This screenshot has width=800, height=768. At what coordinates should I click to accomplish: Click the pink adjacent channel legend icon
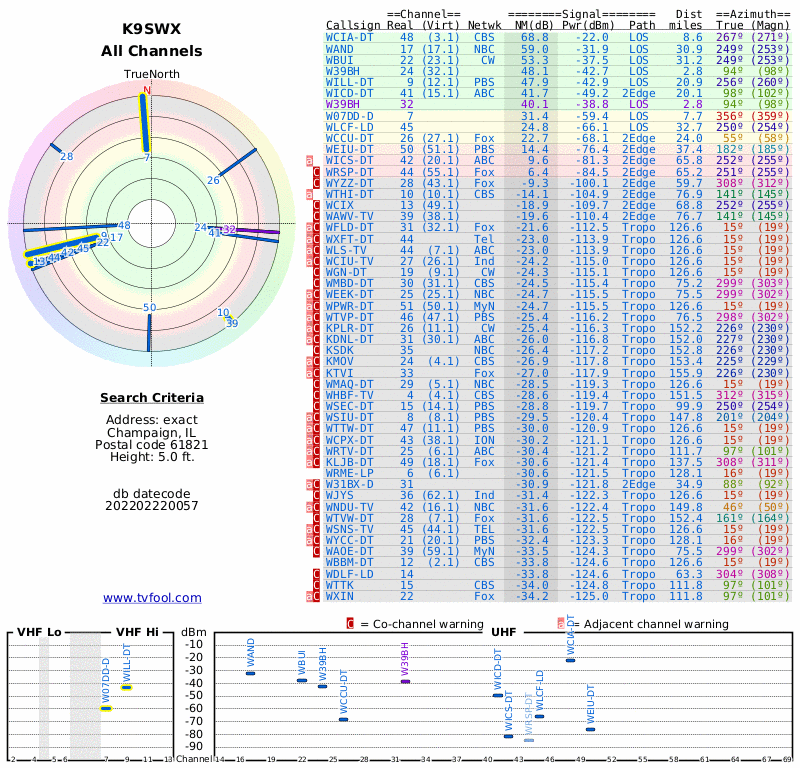(x=561, y=624)
